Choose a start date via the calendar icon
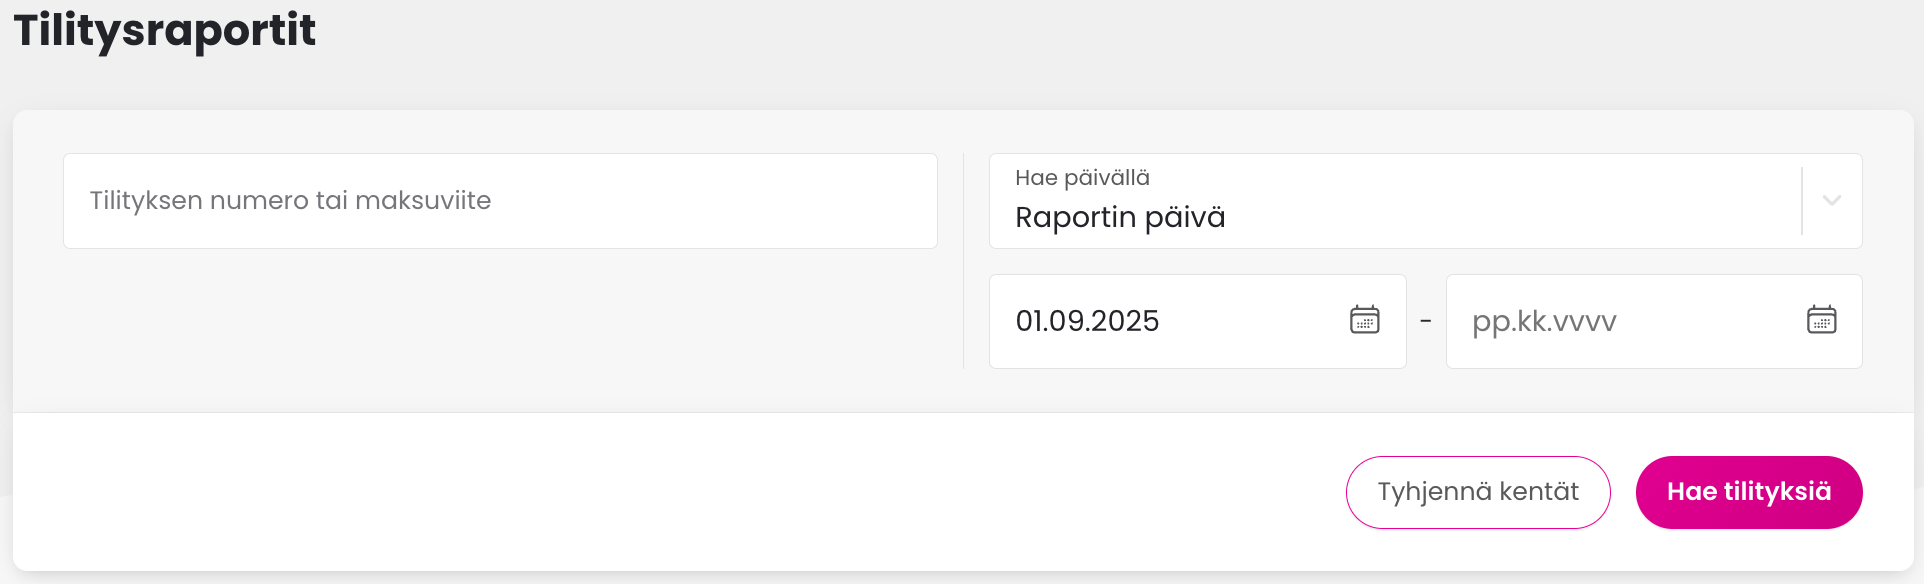Viewport: 1924px width, 584px height. pos(1367,320)
